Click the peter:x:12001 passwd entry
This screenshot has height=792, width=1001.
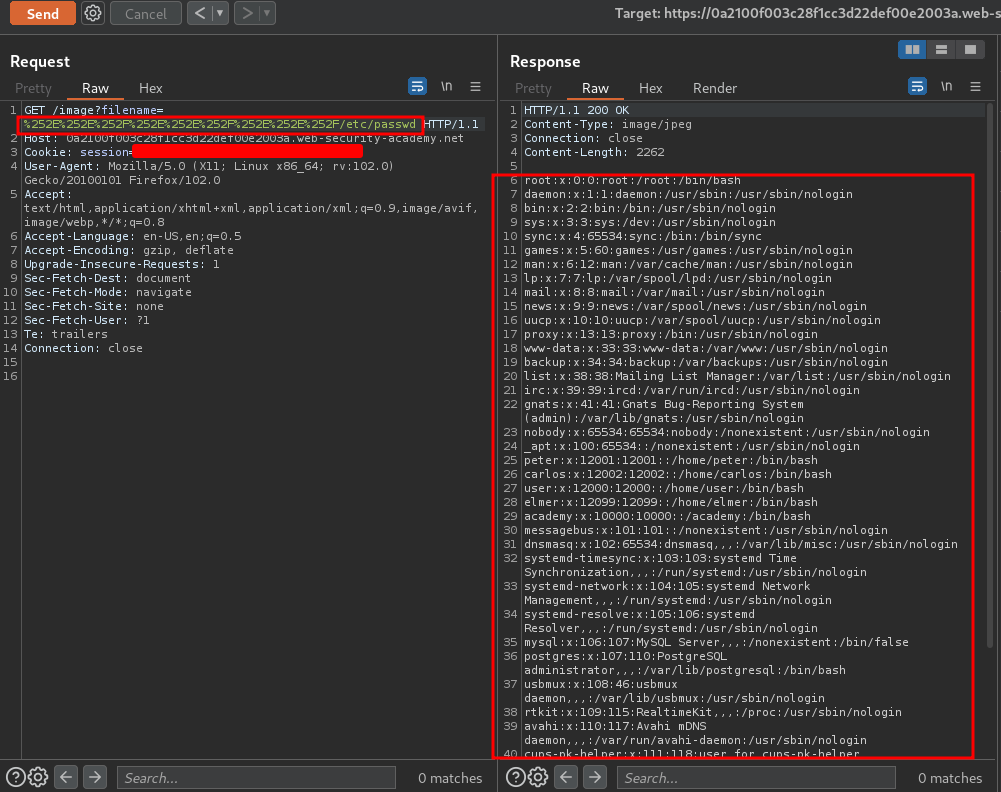point(671,460)
